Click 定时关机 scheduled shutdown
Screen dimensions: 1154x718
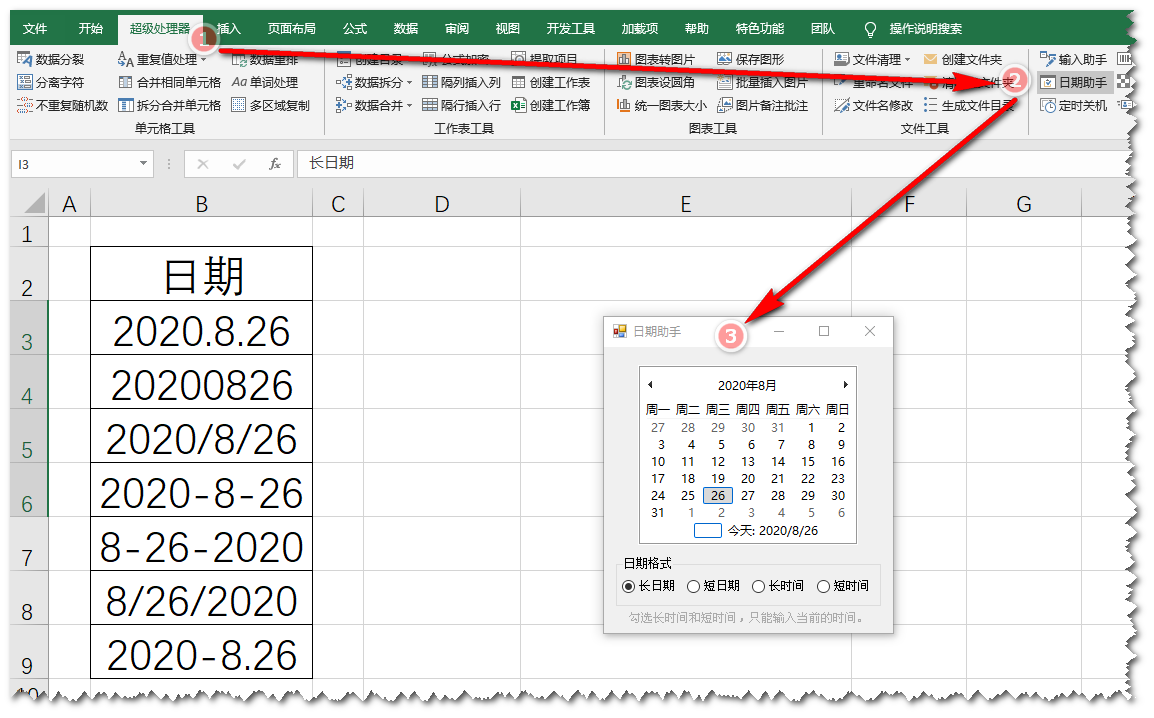click(x=1074, y=106)
